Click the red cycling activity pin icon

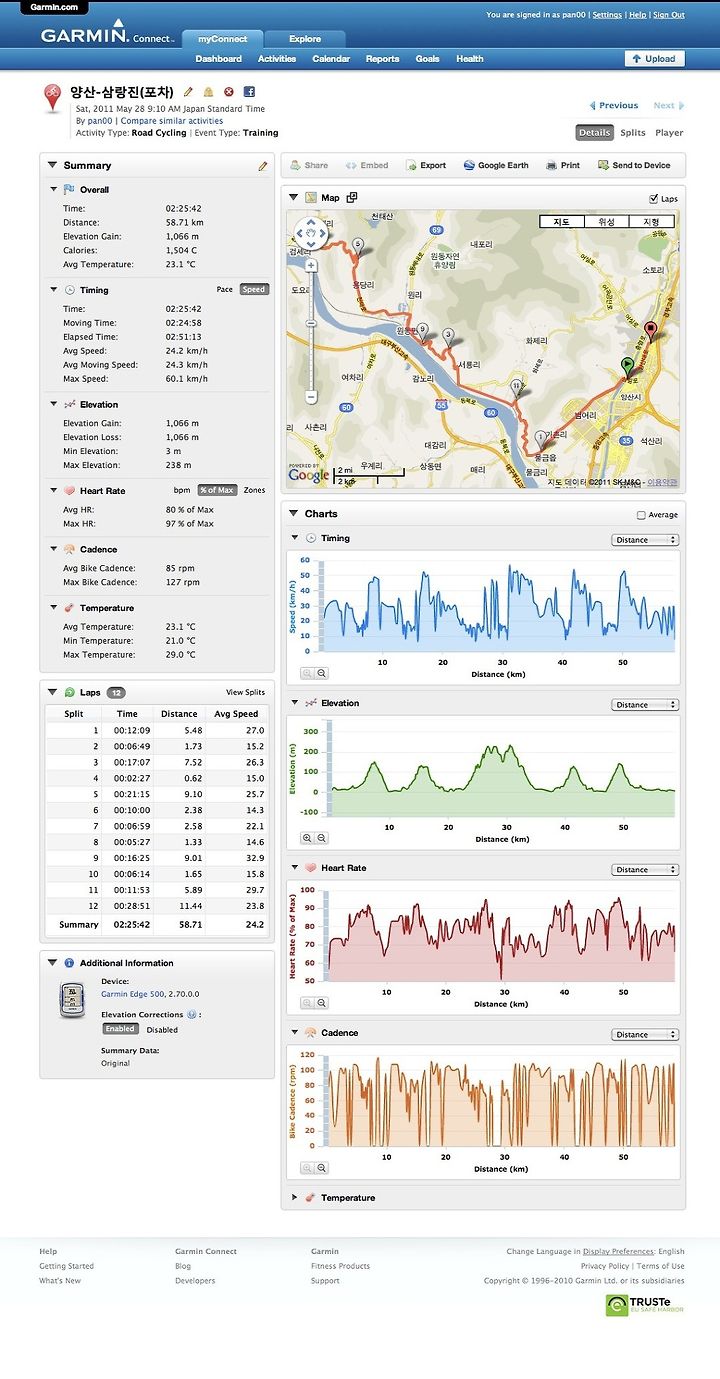point(54,100)
